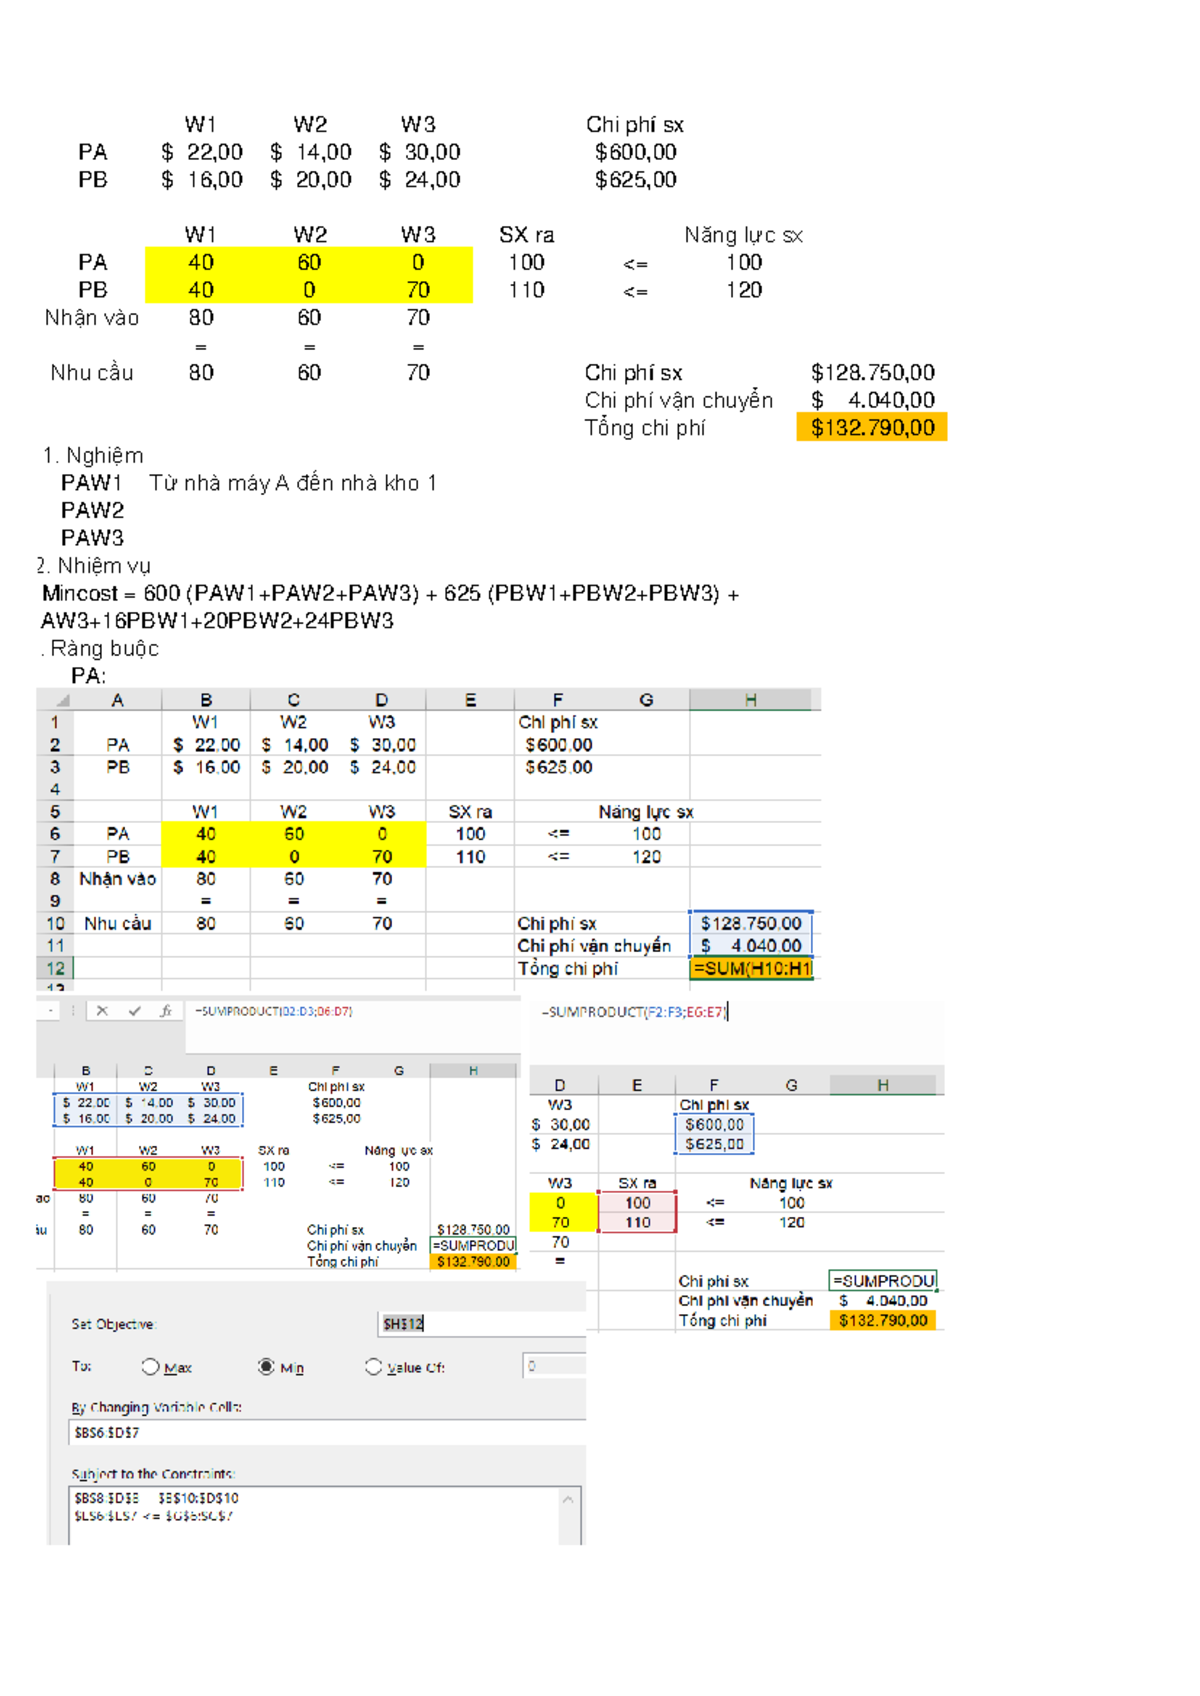This screenshot has width=1200, height=1696.
Task: Click the Select All corner triangle
Action: click(x=62, y=700)
